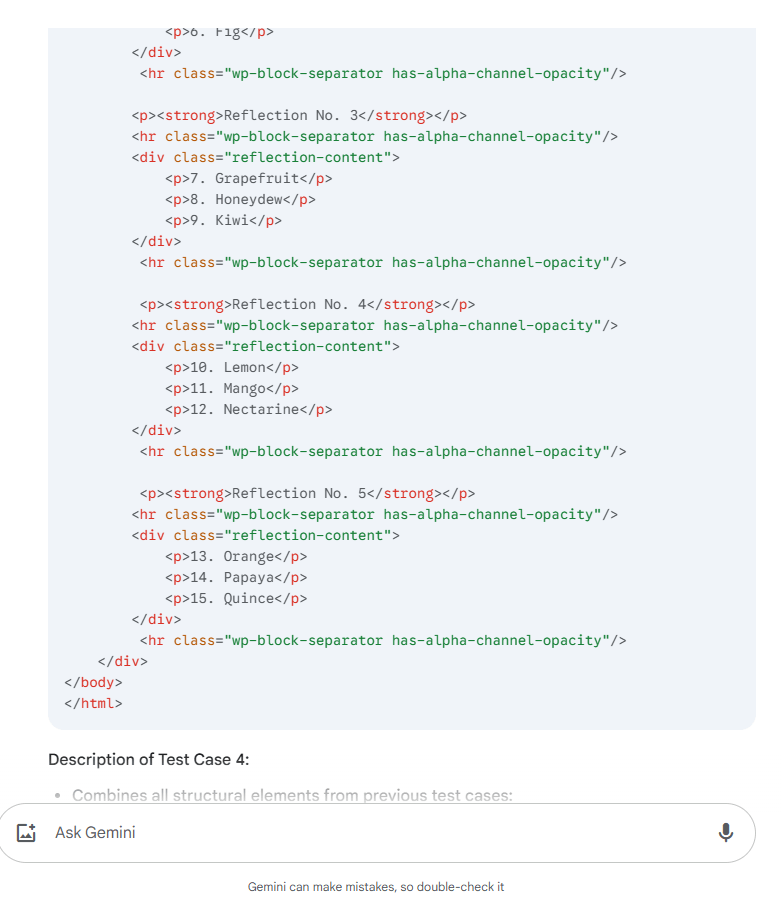Click the "Combines all structural elements" bullet
Screen dimensions: 781x899
pyautogui.click(x=292, y=796)
